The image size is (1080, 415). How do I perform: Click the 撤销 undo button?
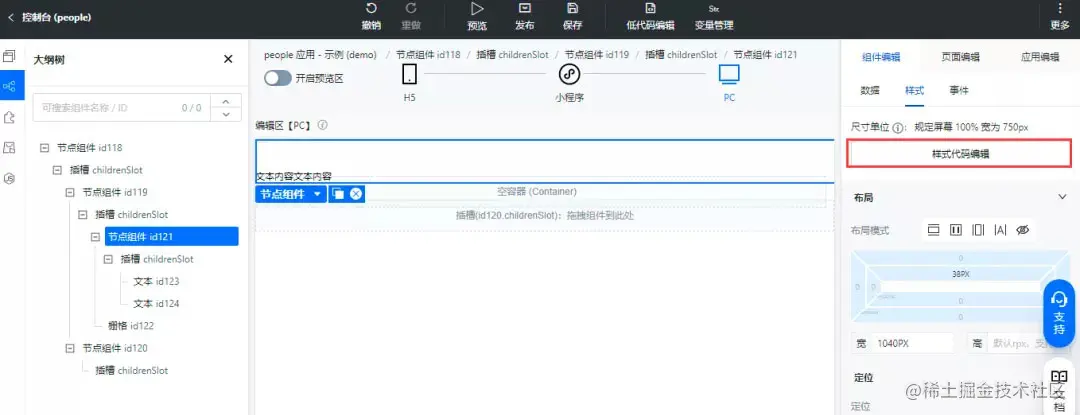(371, 17)
